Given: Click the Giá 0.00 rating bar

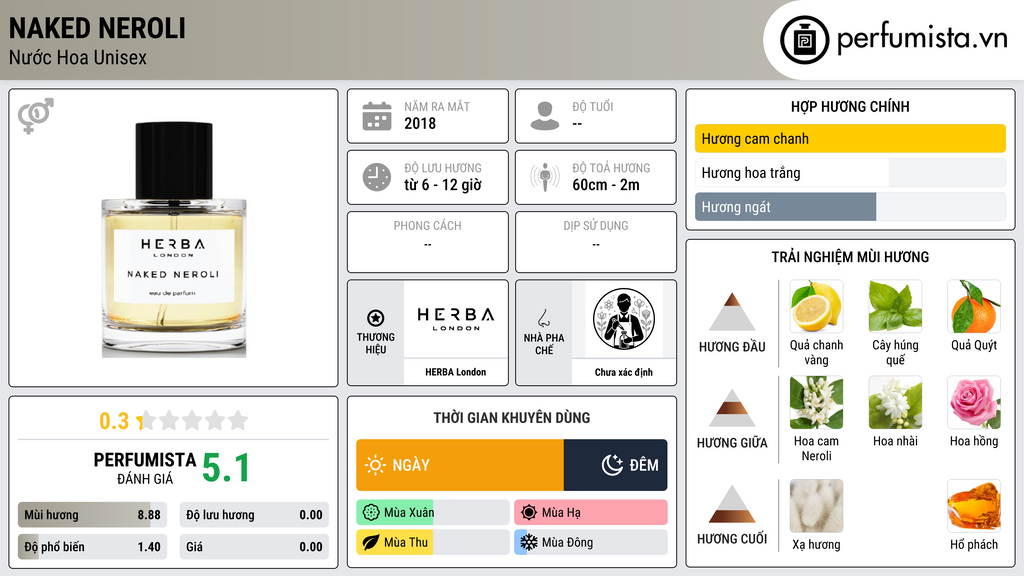Looking at the screenshot, I should point(254,547).
